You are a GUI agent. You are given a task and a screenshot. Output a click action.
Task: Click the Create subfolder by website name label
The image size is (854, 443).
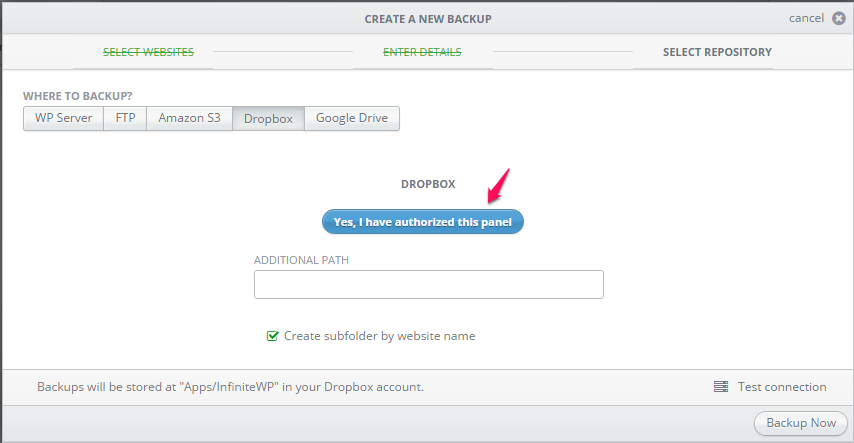click(380, 336)
